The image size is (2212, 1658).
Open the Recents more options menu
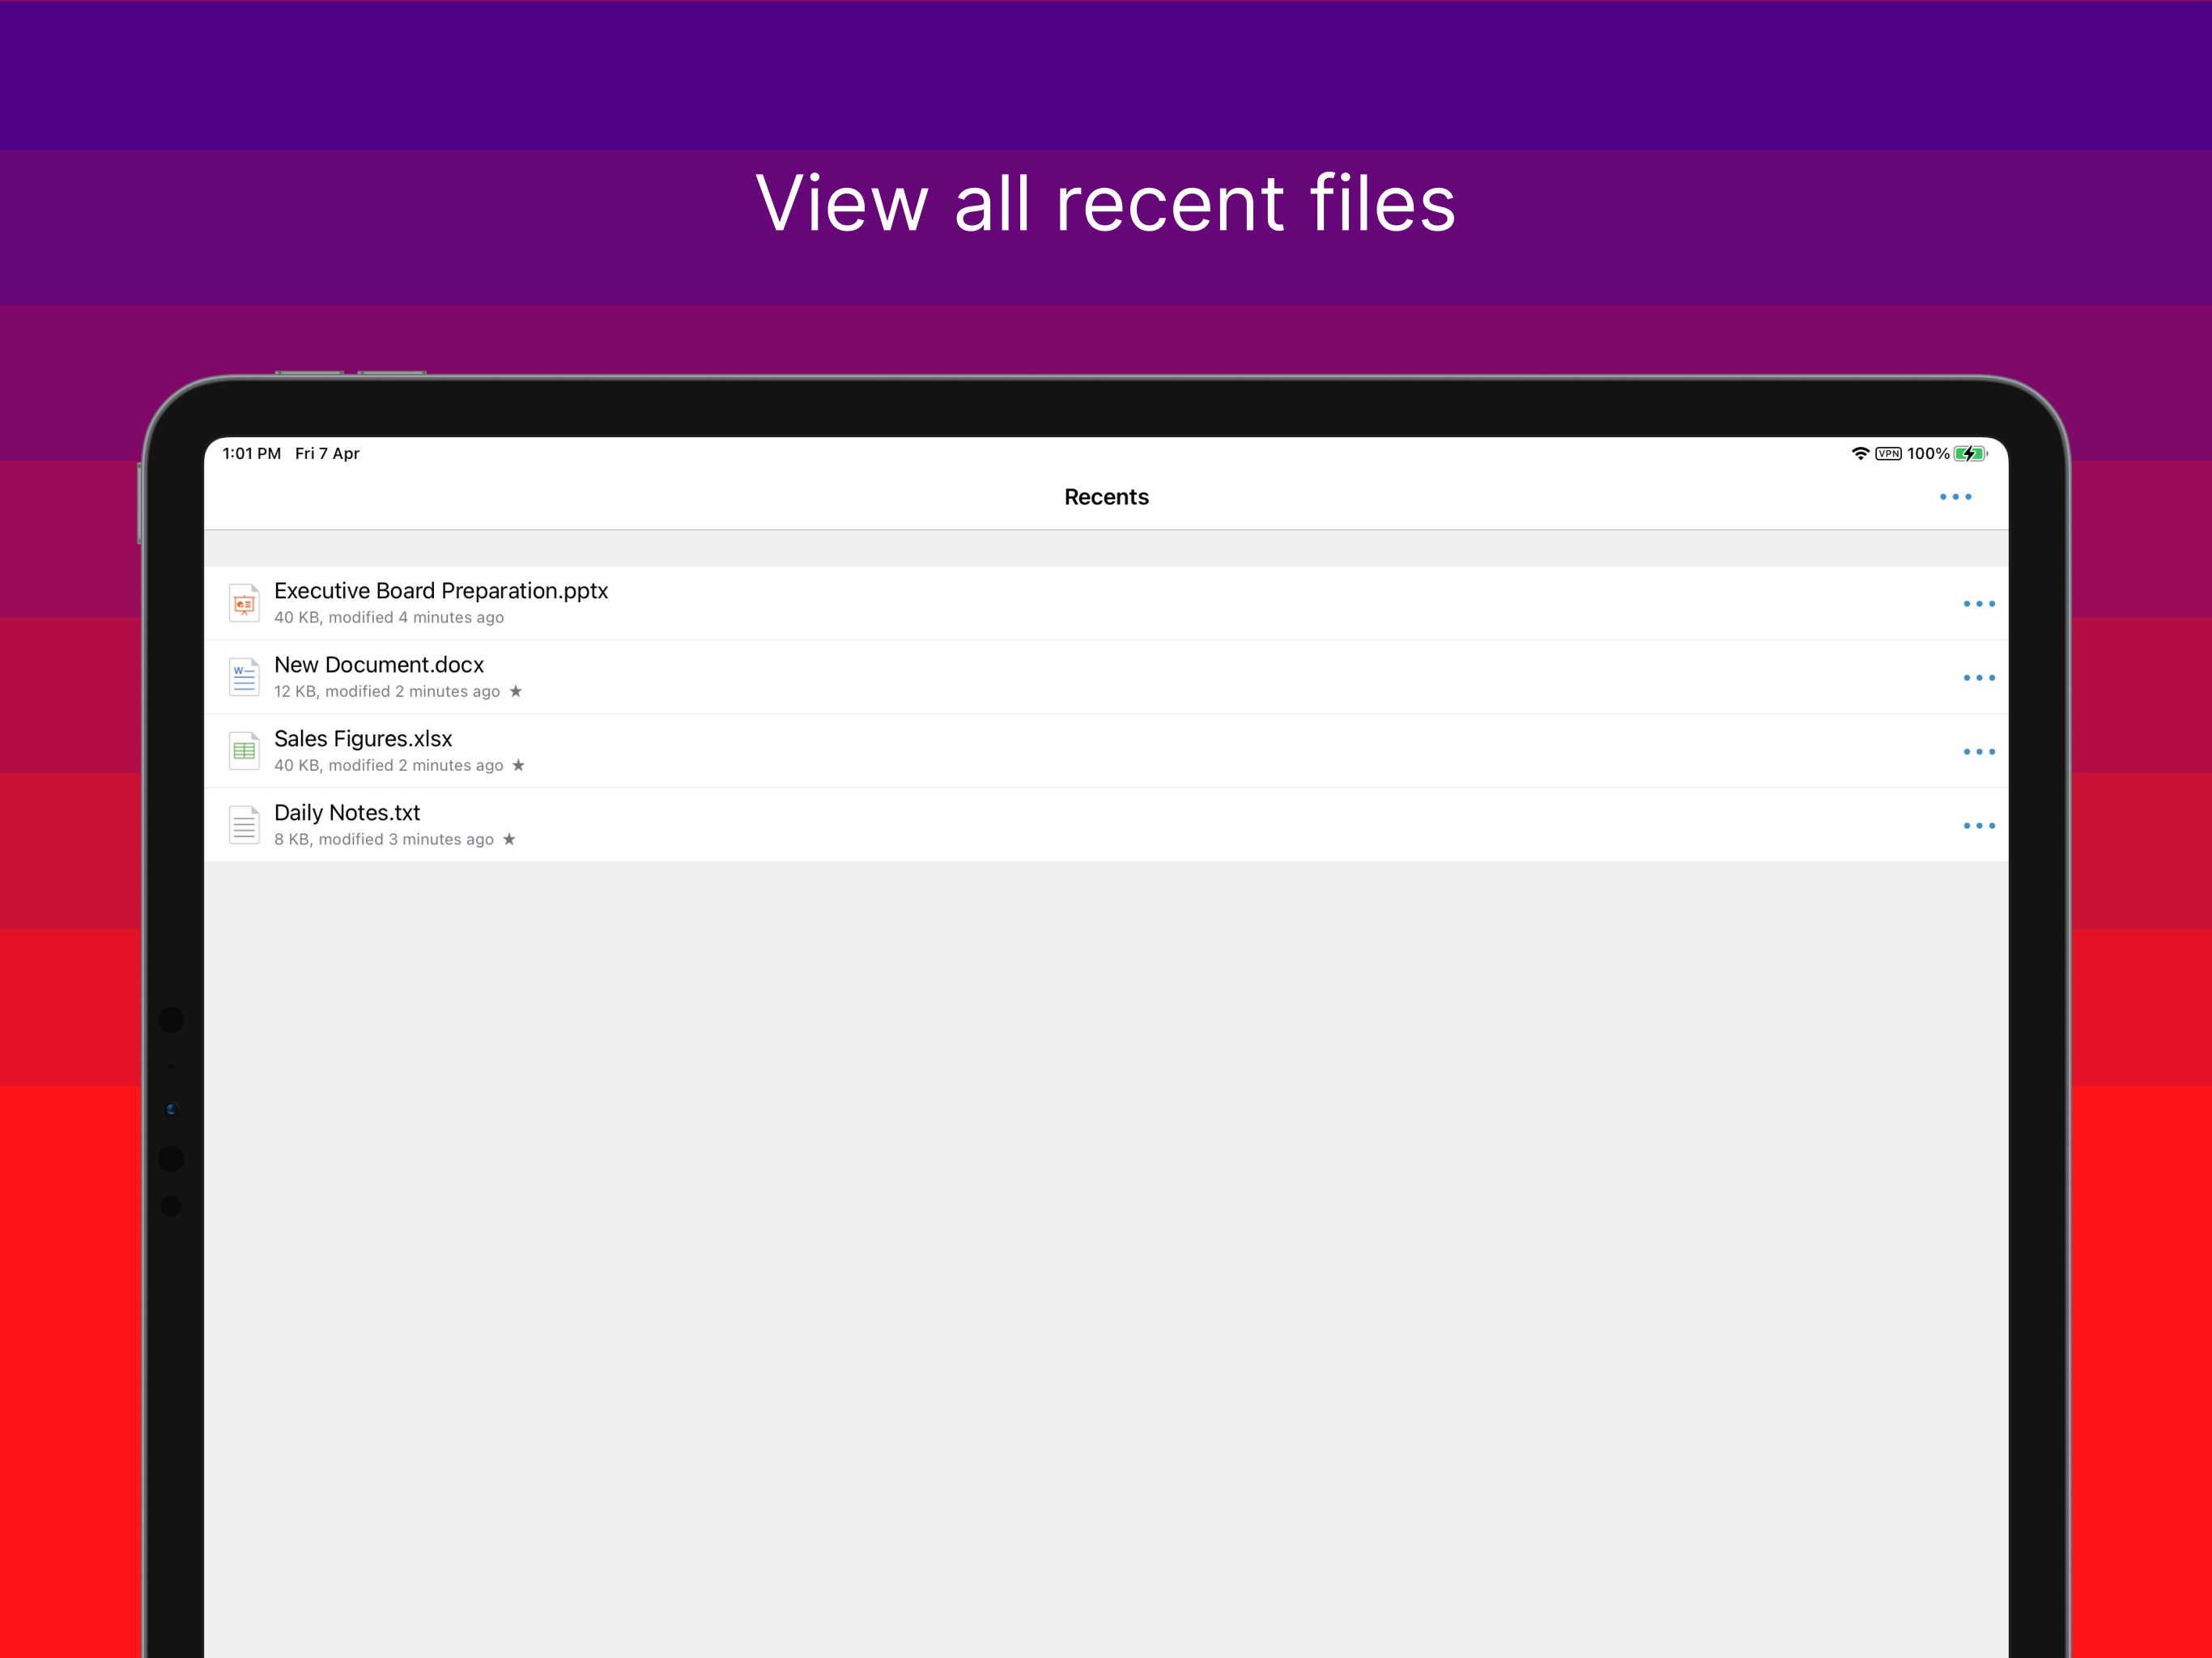click(x=1955, y=497)
